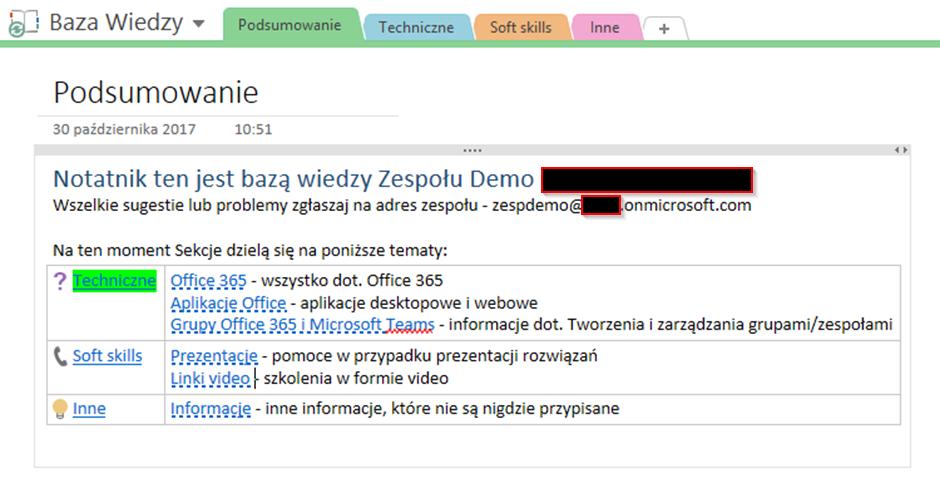Image resolution: width=940 pixels, height=488 pixels.
Task: Click text 'Na ten moment Sekcje dzielą się'
Action: click(250, 251)
